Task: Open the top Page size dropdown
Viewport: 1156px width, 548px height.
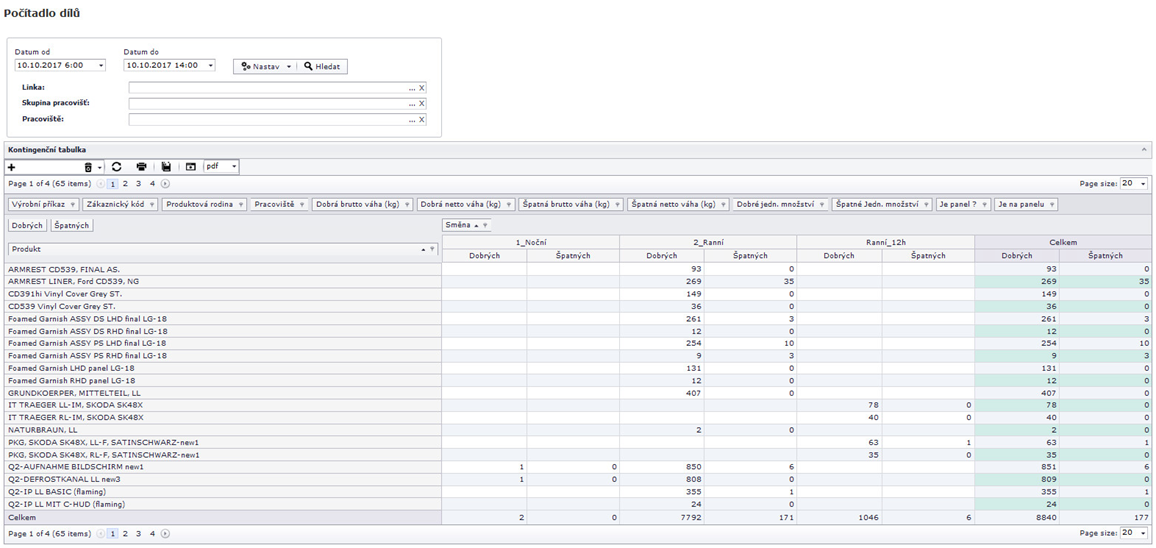Action: click(1143, 184)
